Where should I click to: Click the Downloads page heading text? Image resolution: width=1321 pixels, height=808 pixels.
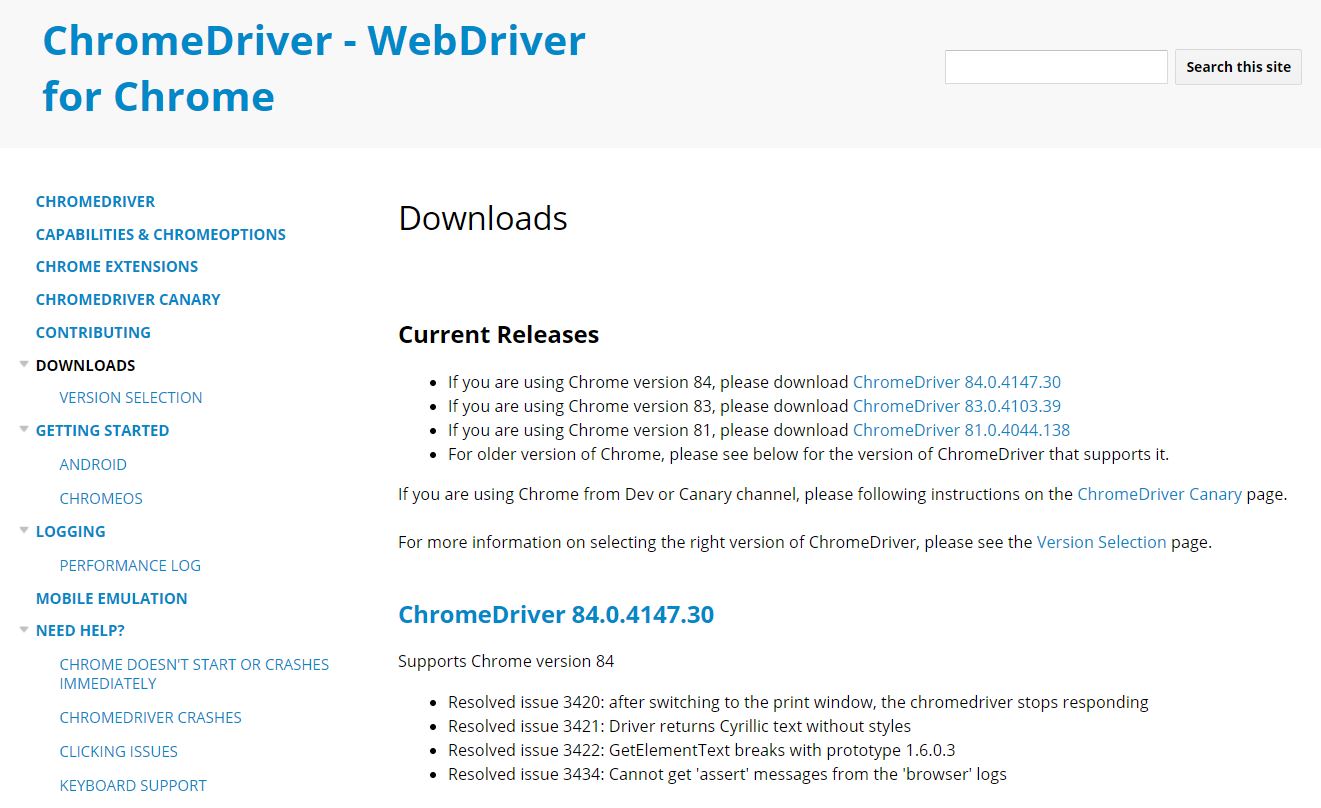pyautogui.click(x=483, y=218)
